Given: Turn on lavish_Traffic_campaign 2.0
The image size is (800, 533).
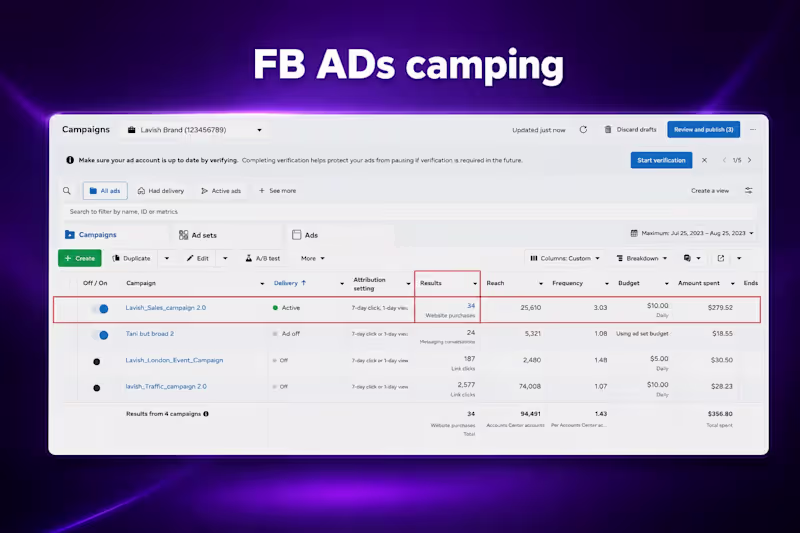Looking at the screenshot, I should coord(96,388).
